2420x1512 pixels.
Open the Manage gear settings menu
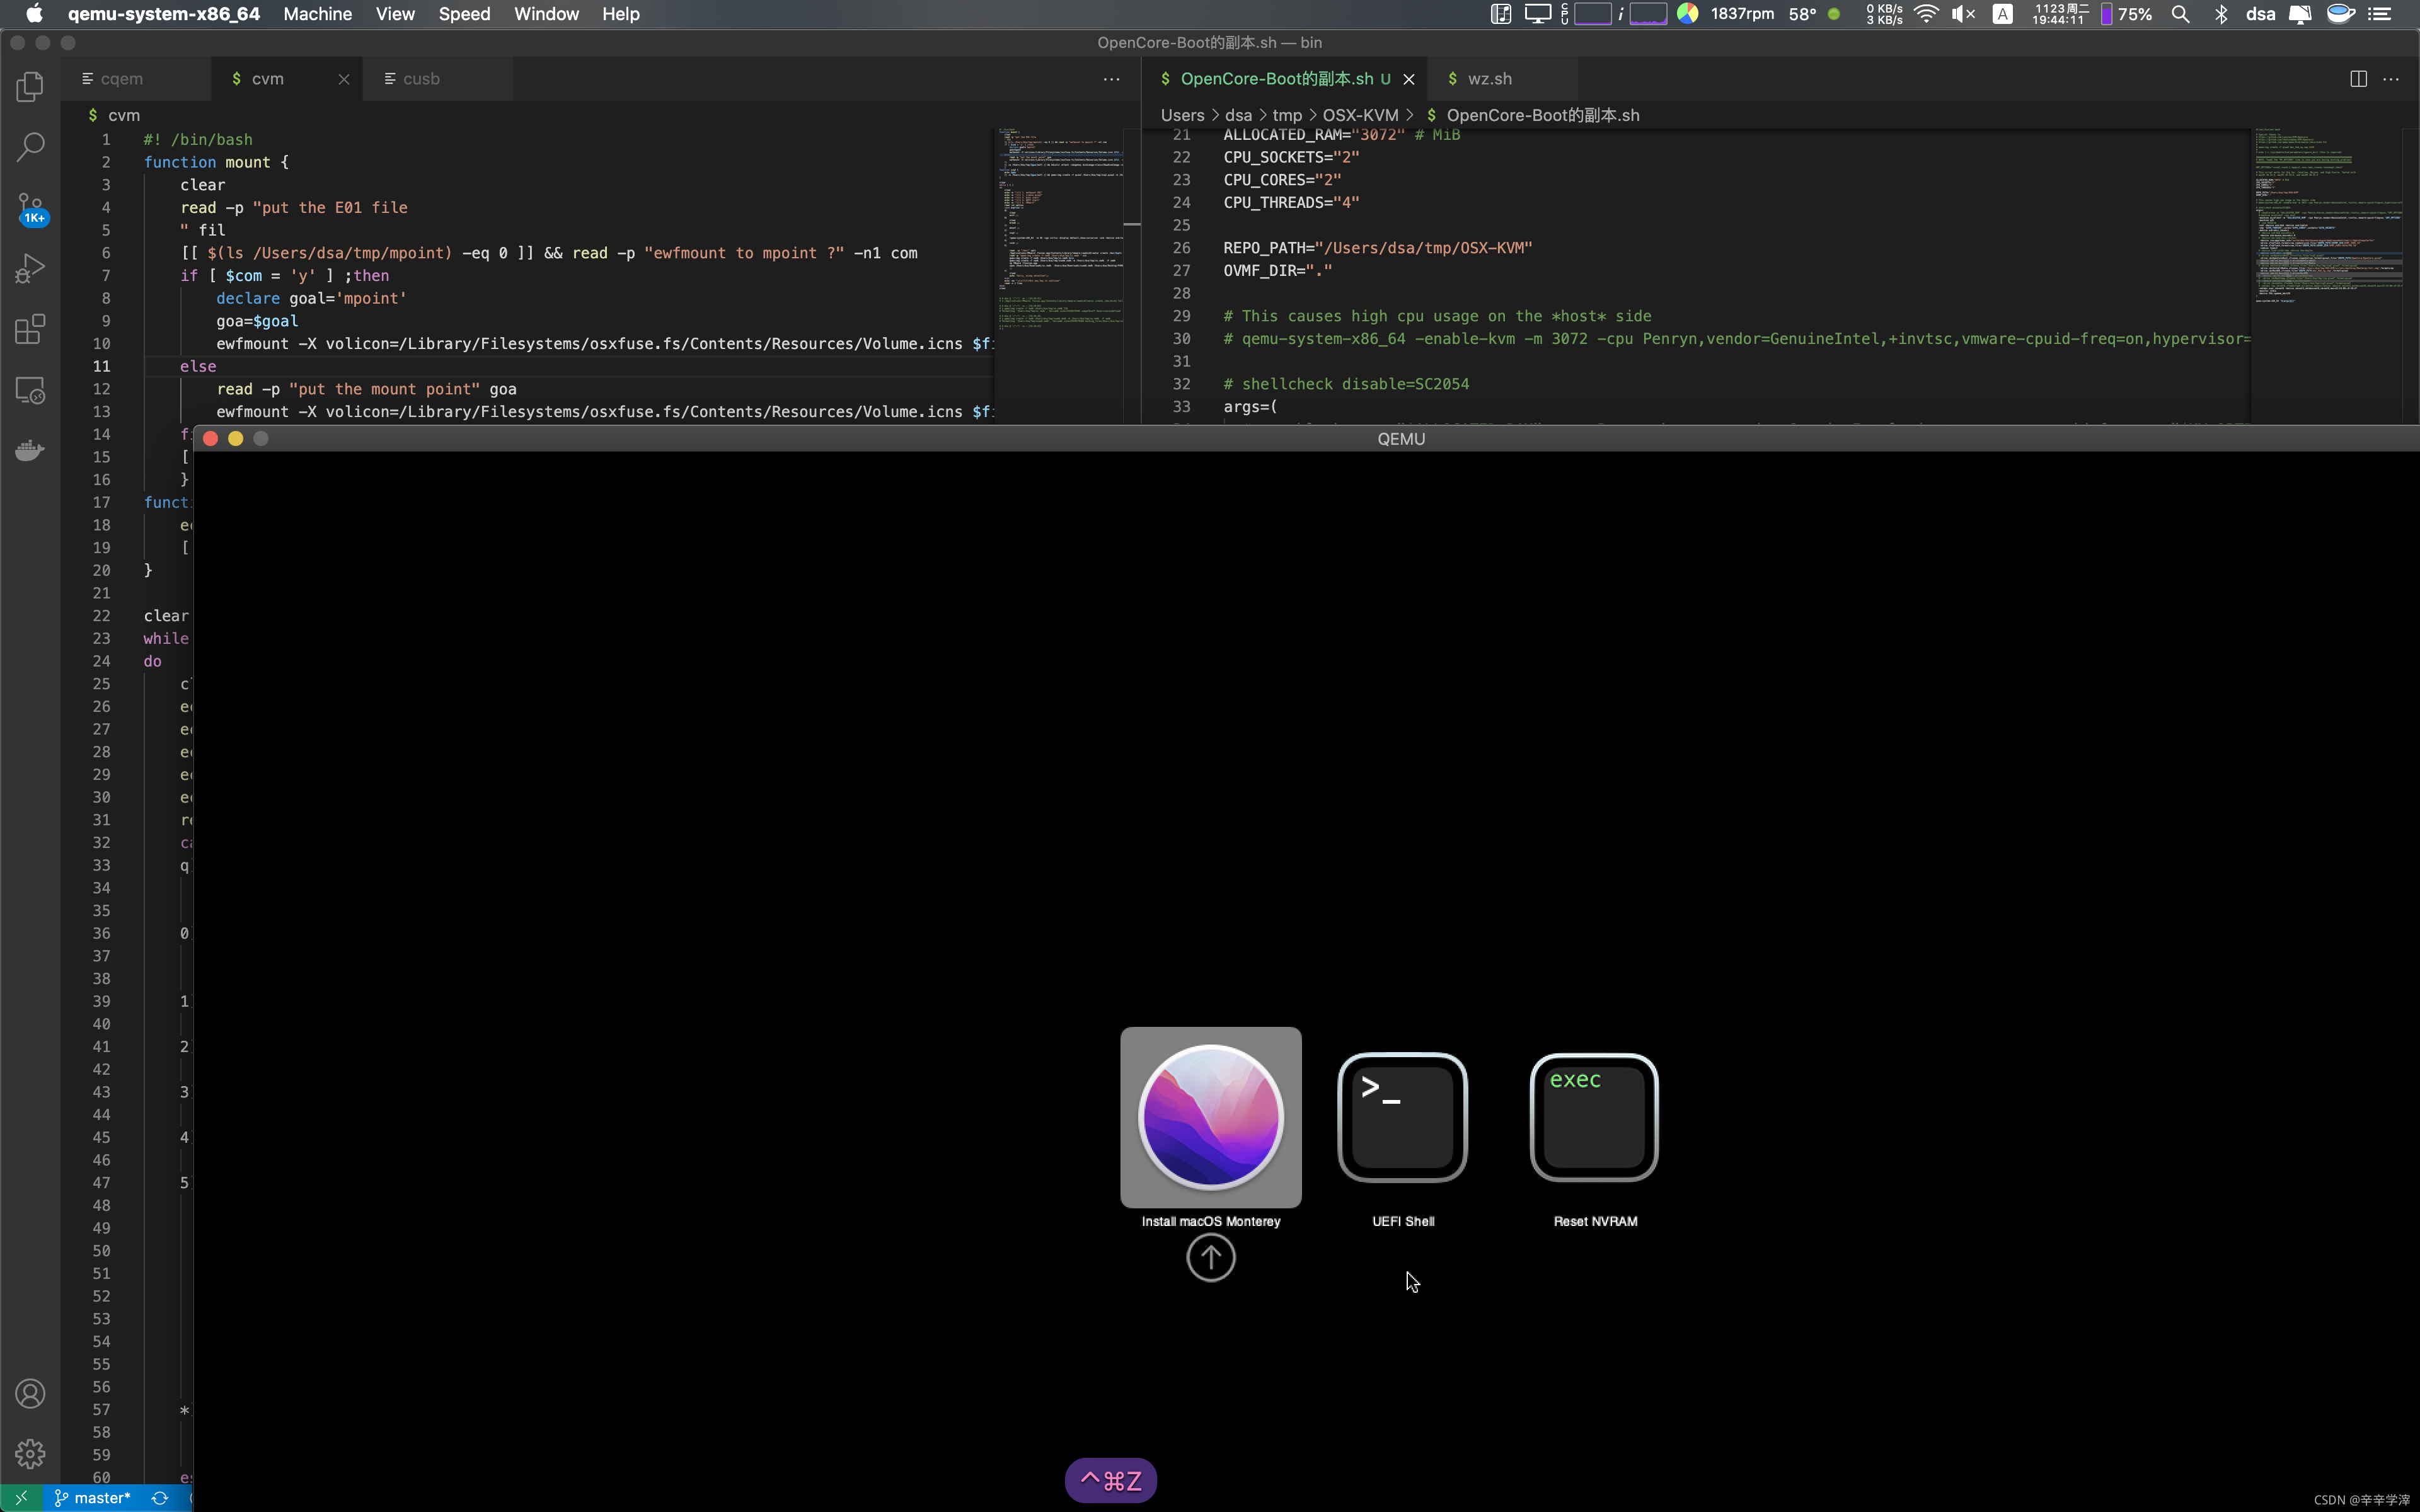click(x=30, y=1453)
